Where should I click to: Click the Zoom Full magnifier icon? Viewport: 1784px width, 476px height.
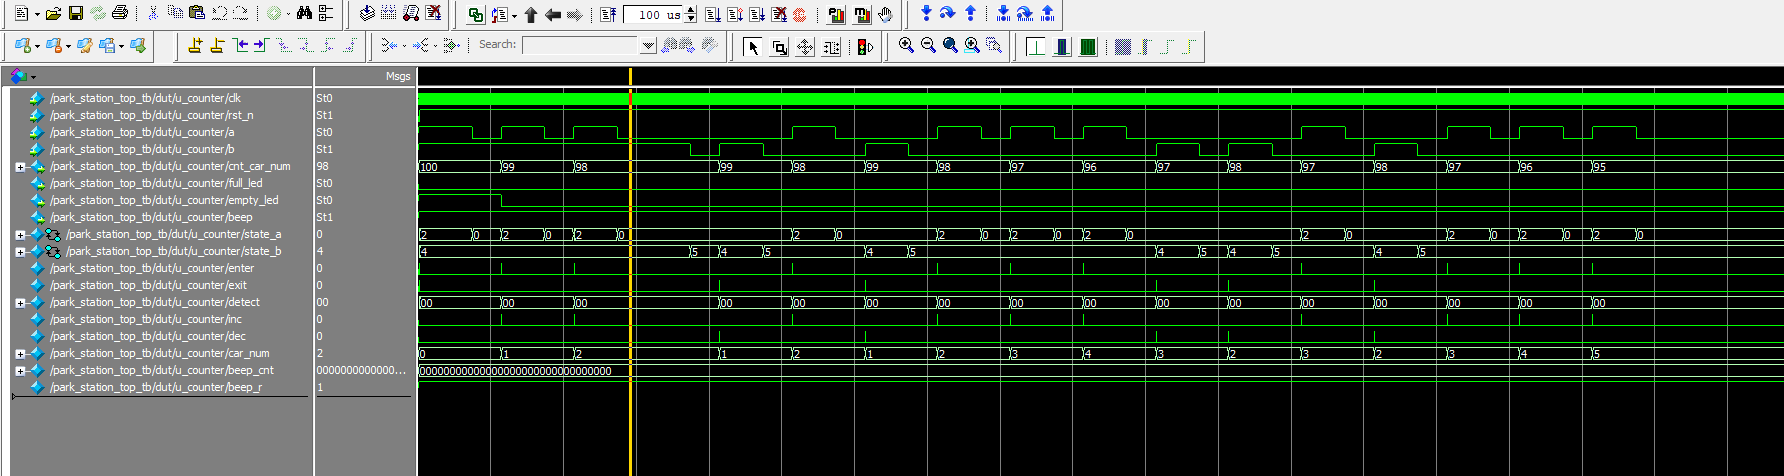[950, 46]
